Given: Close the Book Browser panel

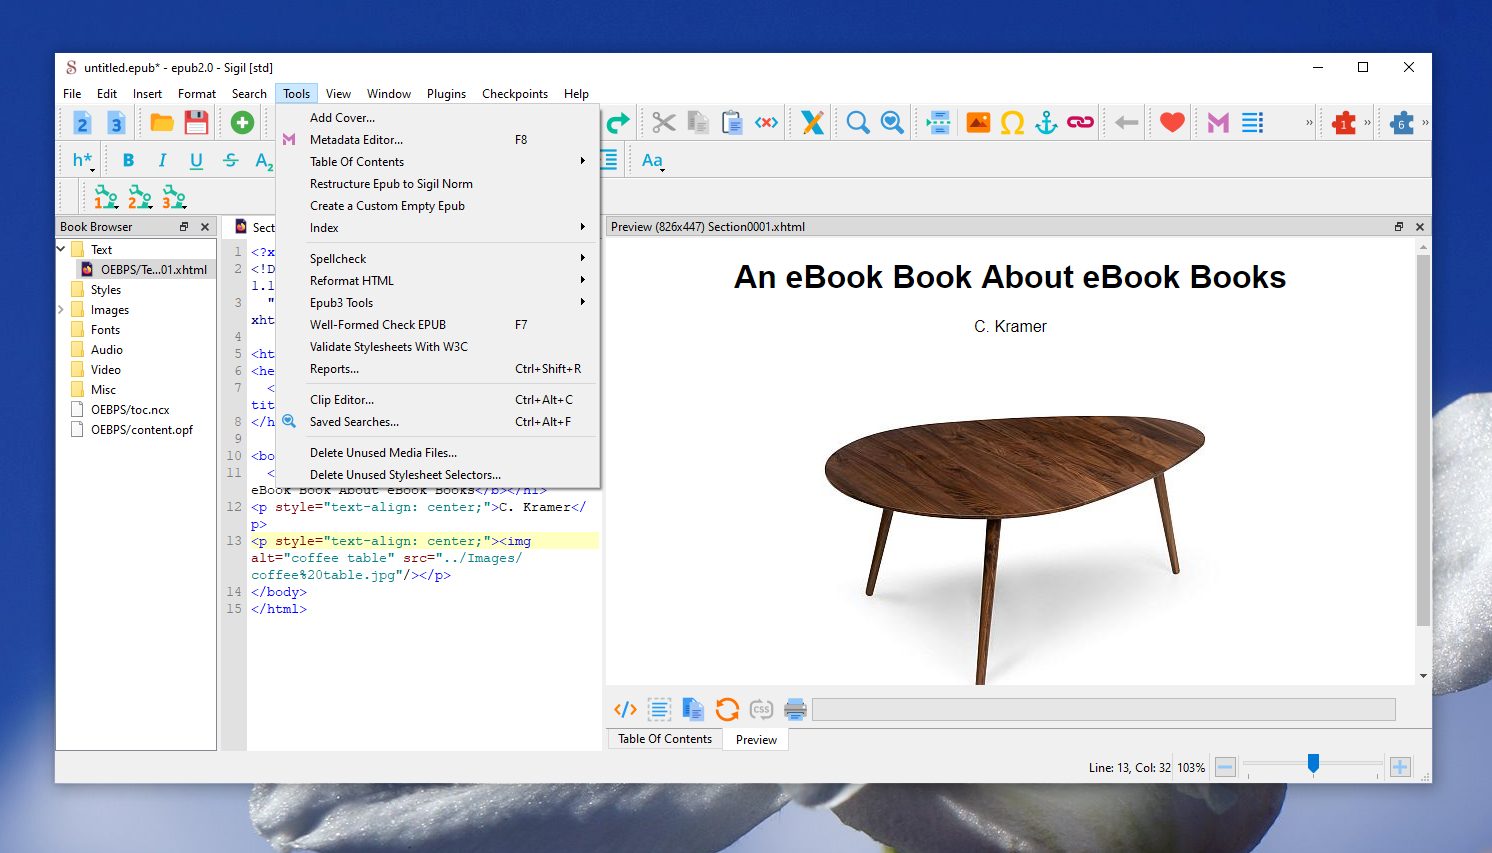Looking at the screenshot, I should point(205,227).
